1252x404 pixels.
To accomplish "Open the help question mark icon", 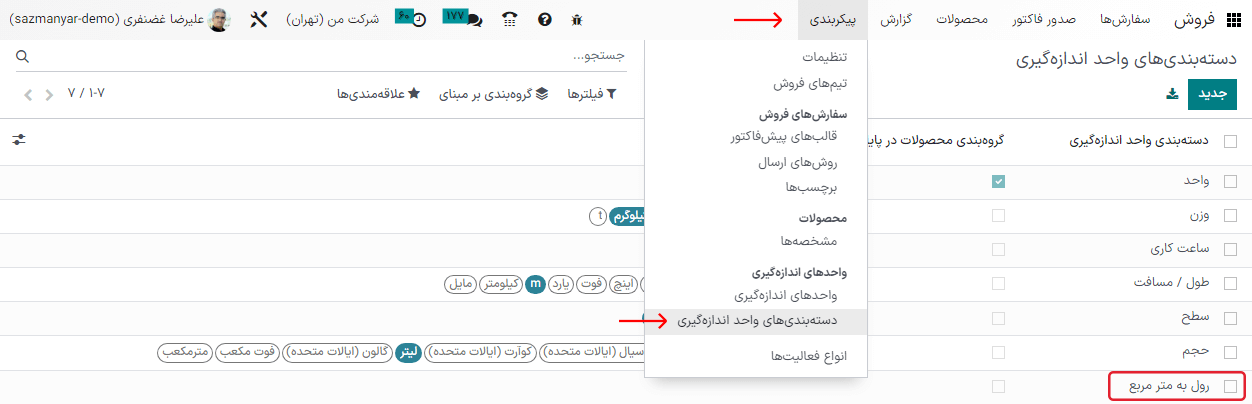I will 544,19.
